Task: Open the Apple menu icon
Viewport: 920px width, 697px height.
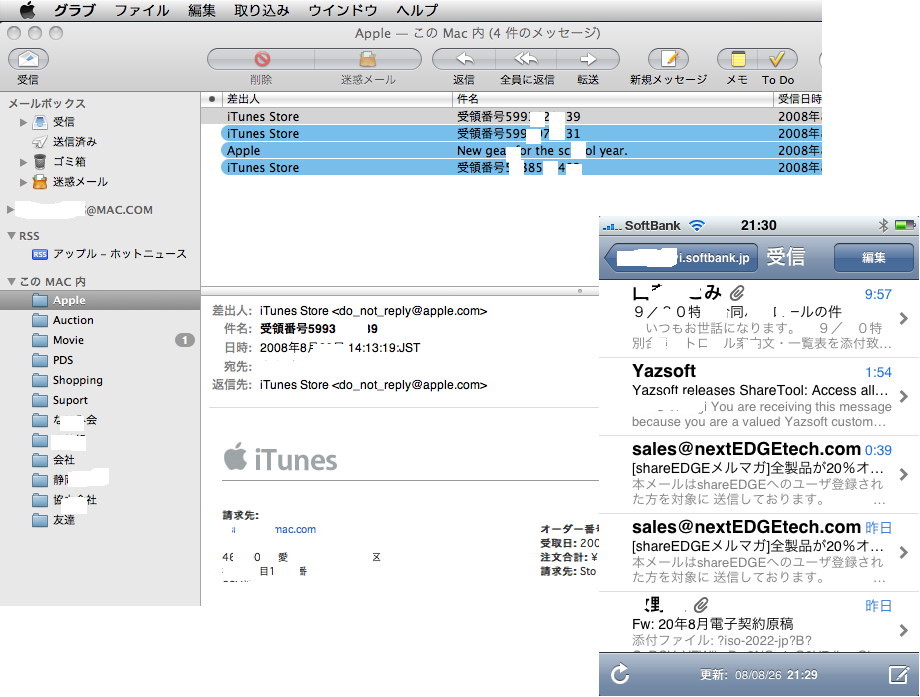Action: 28,10
